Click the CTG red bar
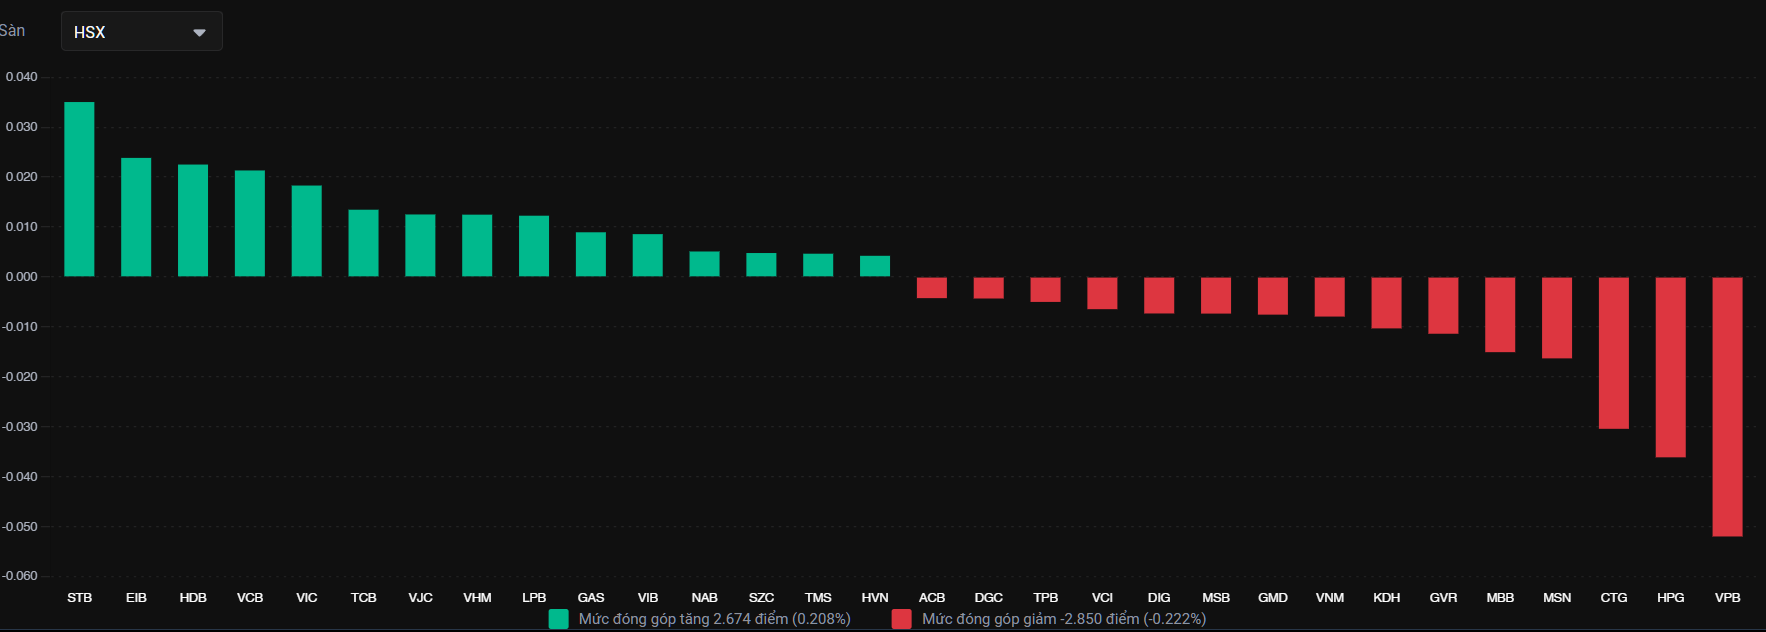Image resolution: width=1766 pixels, height=632 pixels. (x=1613, y=353)
